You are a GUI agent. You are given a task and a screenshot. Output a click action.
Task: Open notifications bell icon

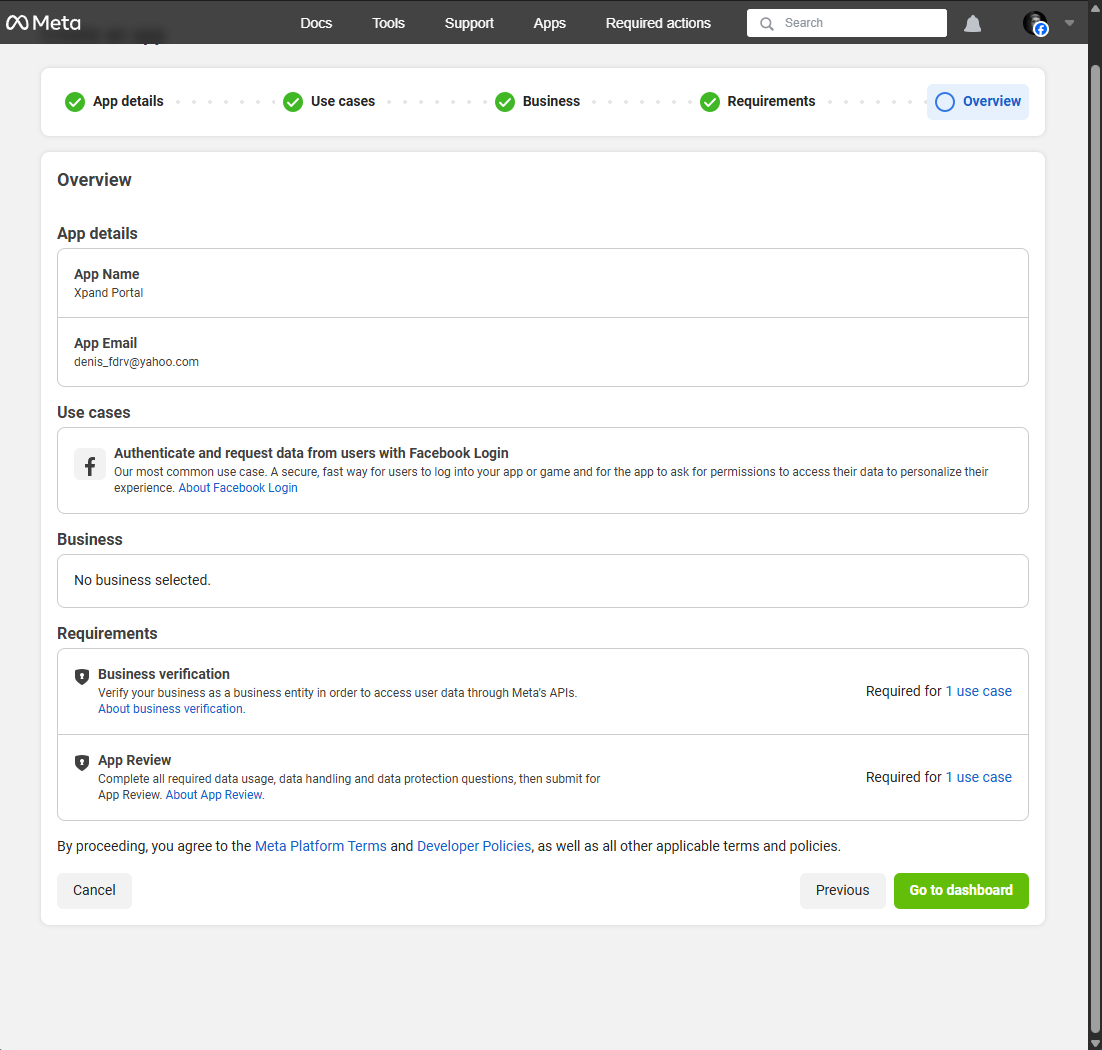coord(973,24)
